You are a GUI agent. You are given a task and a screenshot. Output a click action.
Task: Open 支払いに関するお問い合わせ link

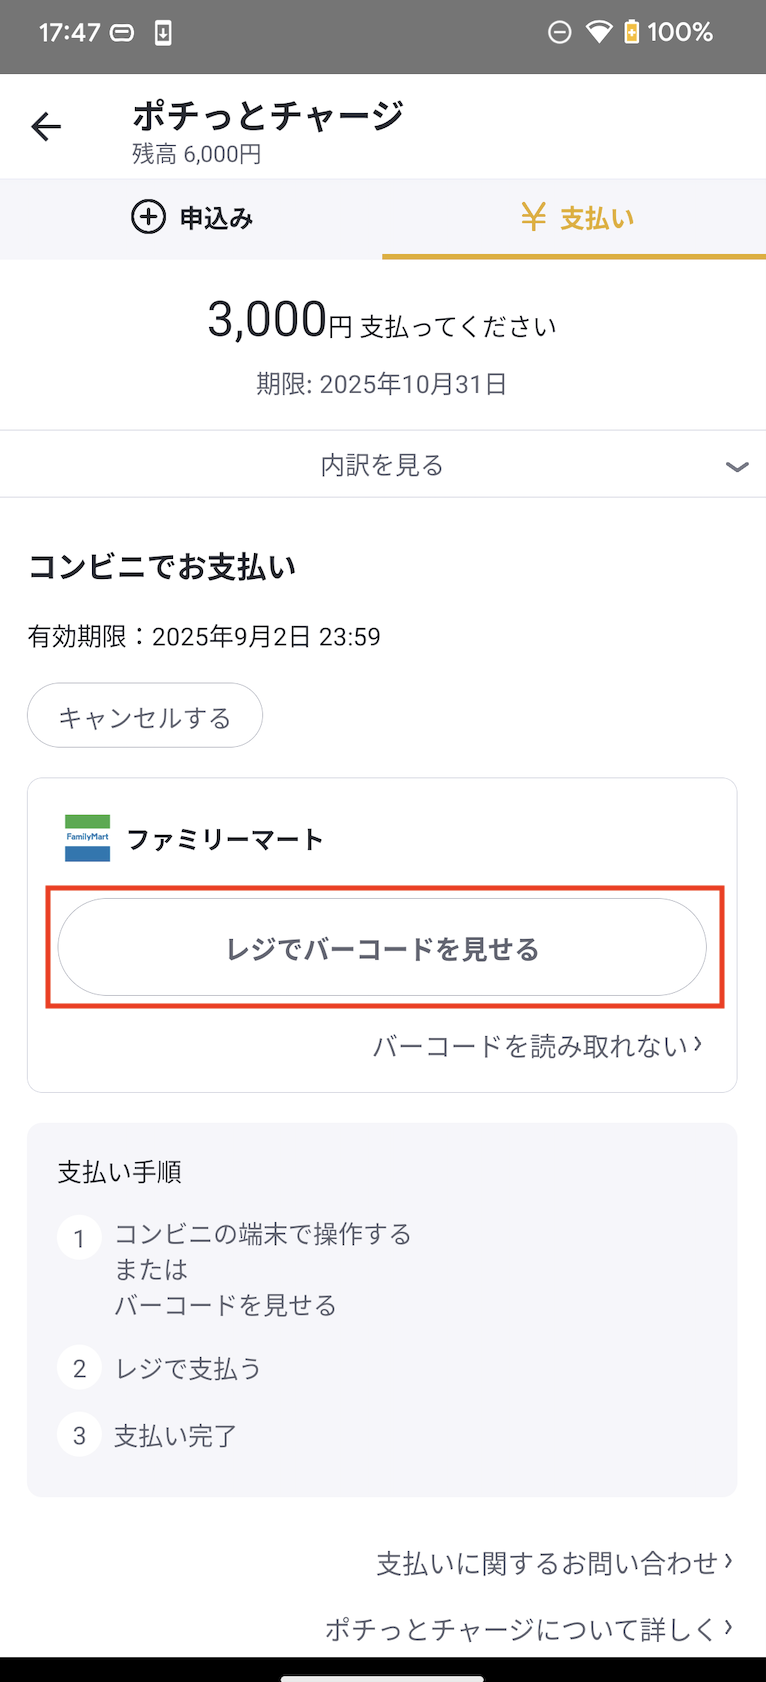[x=554, y=1563]
